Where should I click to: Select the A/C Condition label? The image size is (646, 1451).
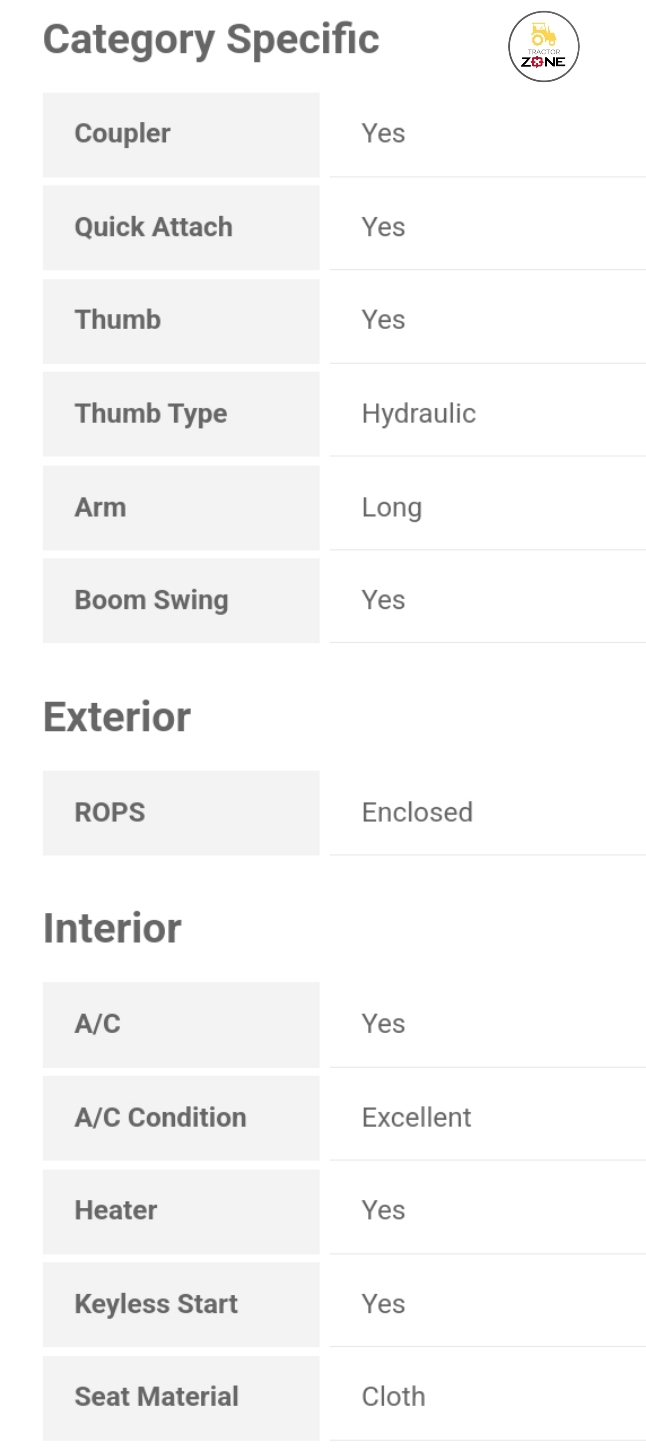coord(160,1117)
